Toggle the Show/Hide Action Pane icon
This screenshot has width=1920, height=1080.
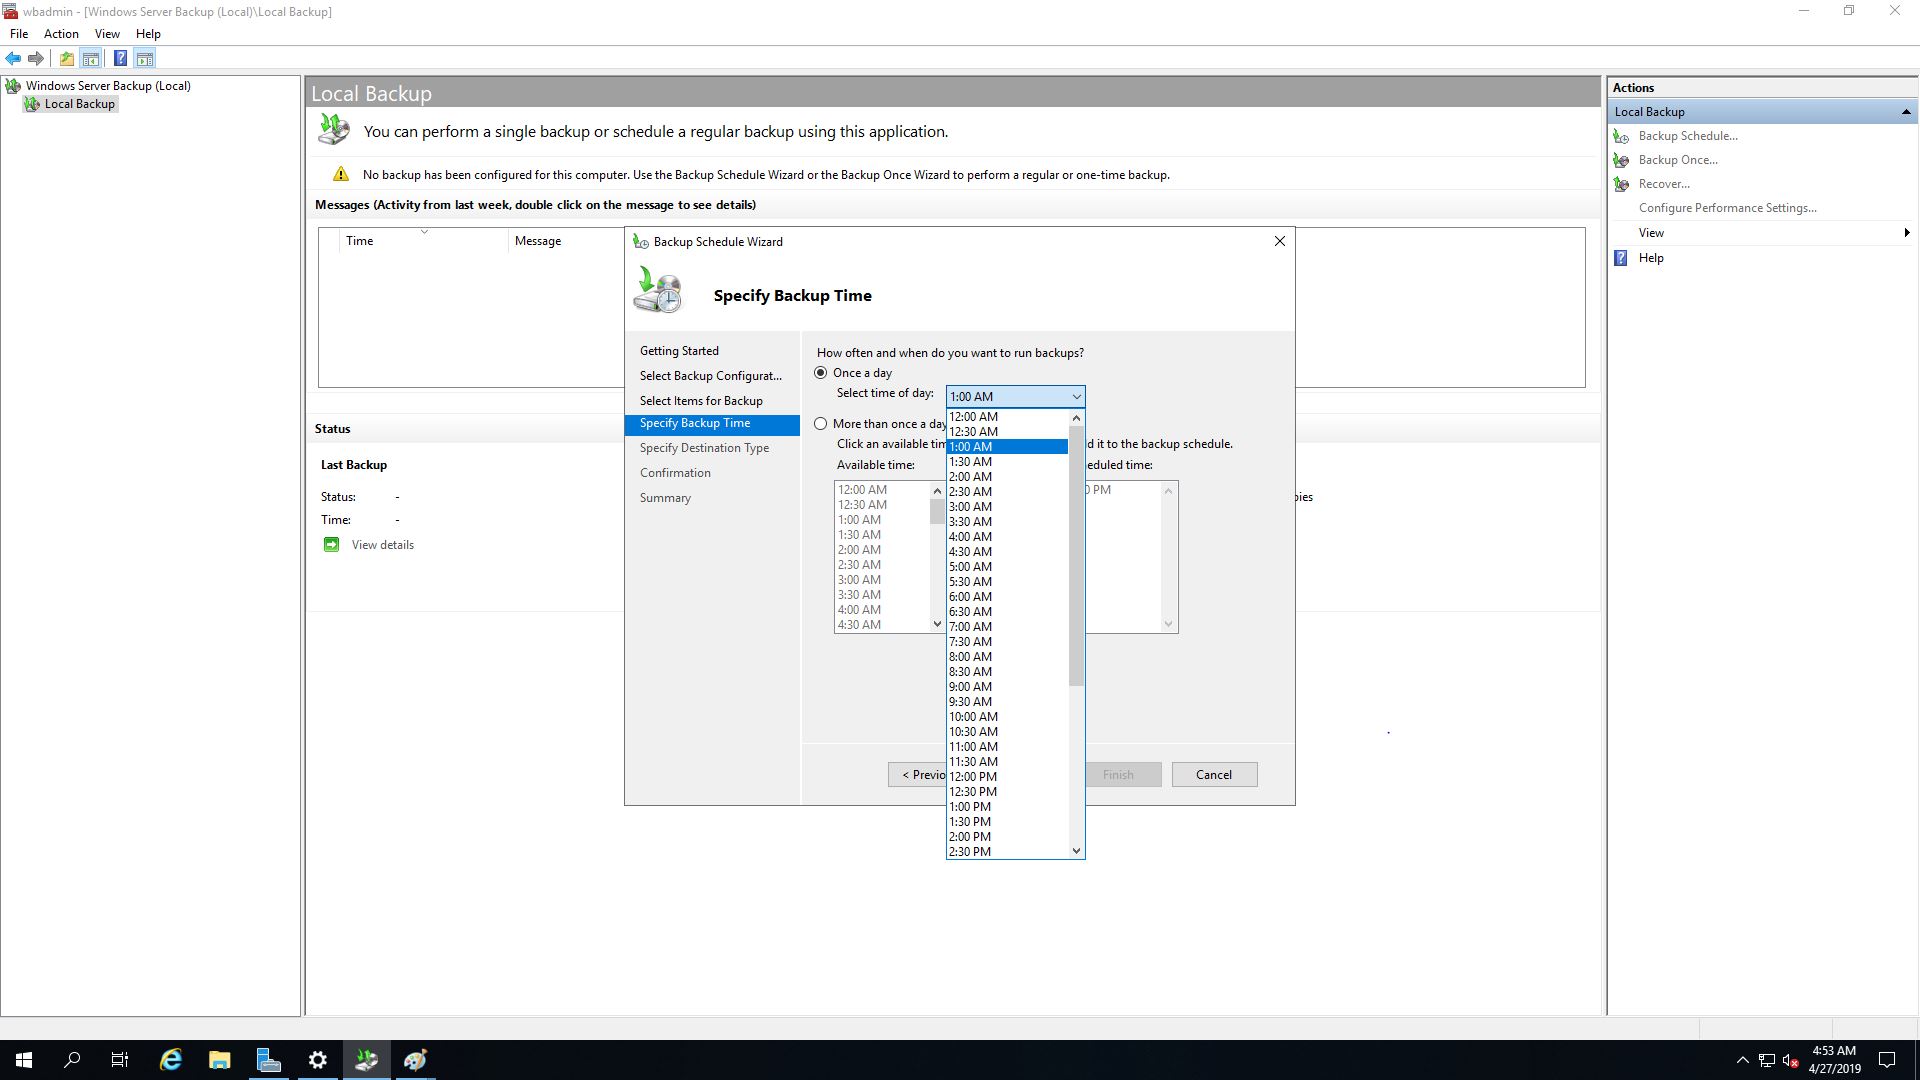coord(145,58)
